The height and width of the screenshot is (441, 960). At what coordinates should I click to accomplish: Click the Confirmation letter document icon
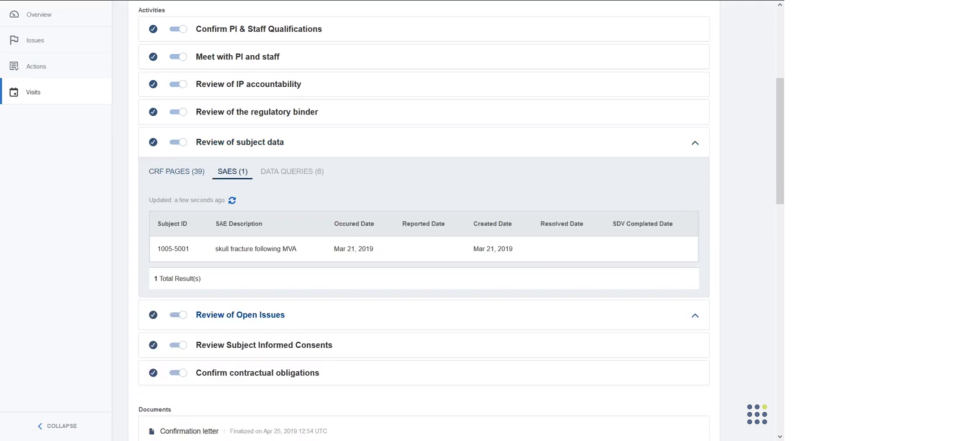point(152,431)
